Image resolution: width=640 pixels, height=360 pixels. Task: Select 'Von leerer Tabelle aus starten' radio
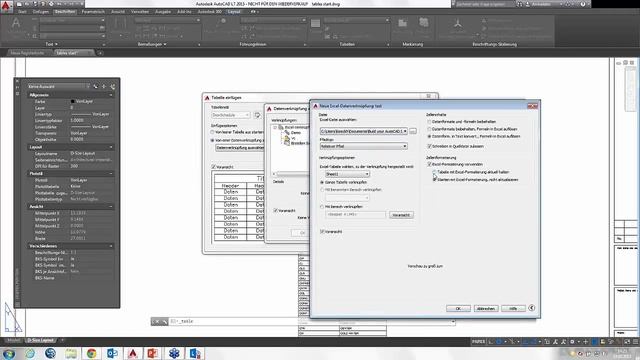coord(213,132)
